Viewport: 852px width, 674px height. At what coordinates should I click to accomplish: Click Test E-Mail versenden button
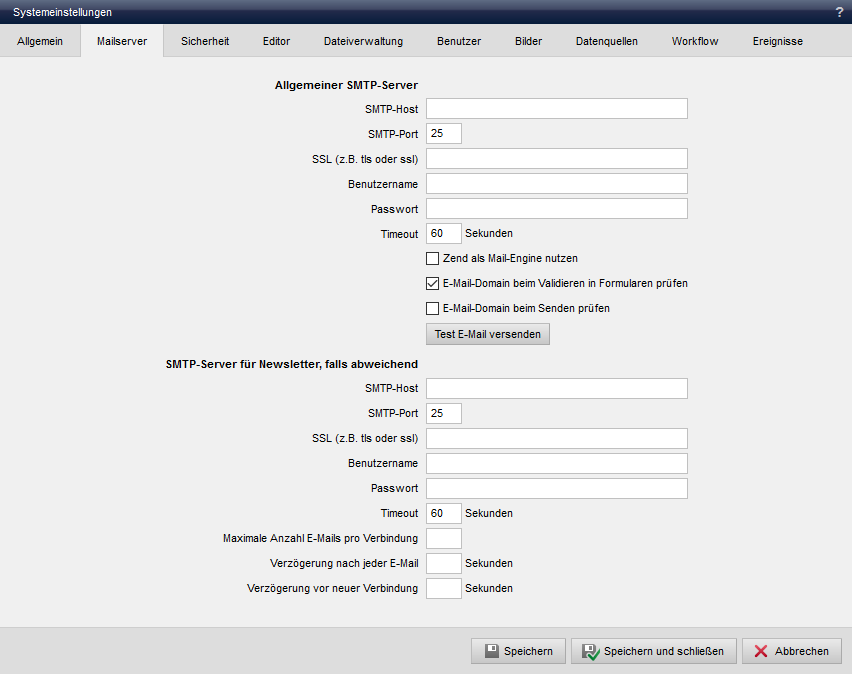tap(487, 334)
